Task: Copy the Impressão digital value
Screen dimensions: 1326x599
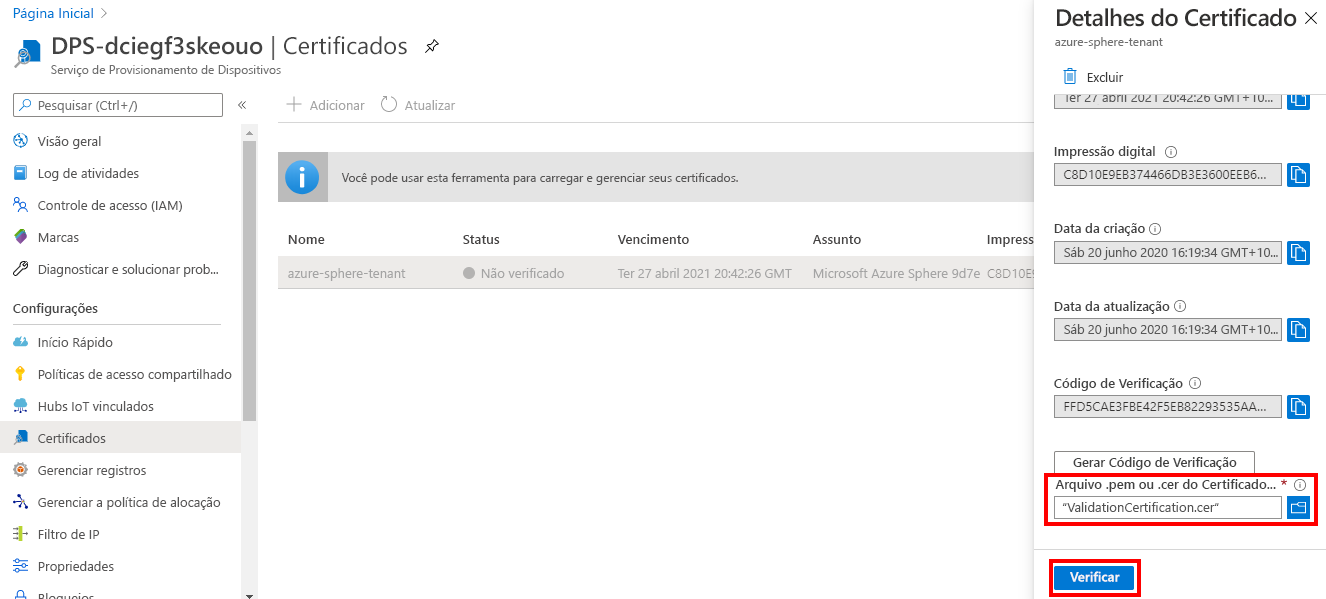Action: click(1298, 175)
